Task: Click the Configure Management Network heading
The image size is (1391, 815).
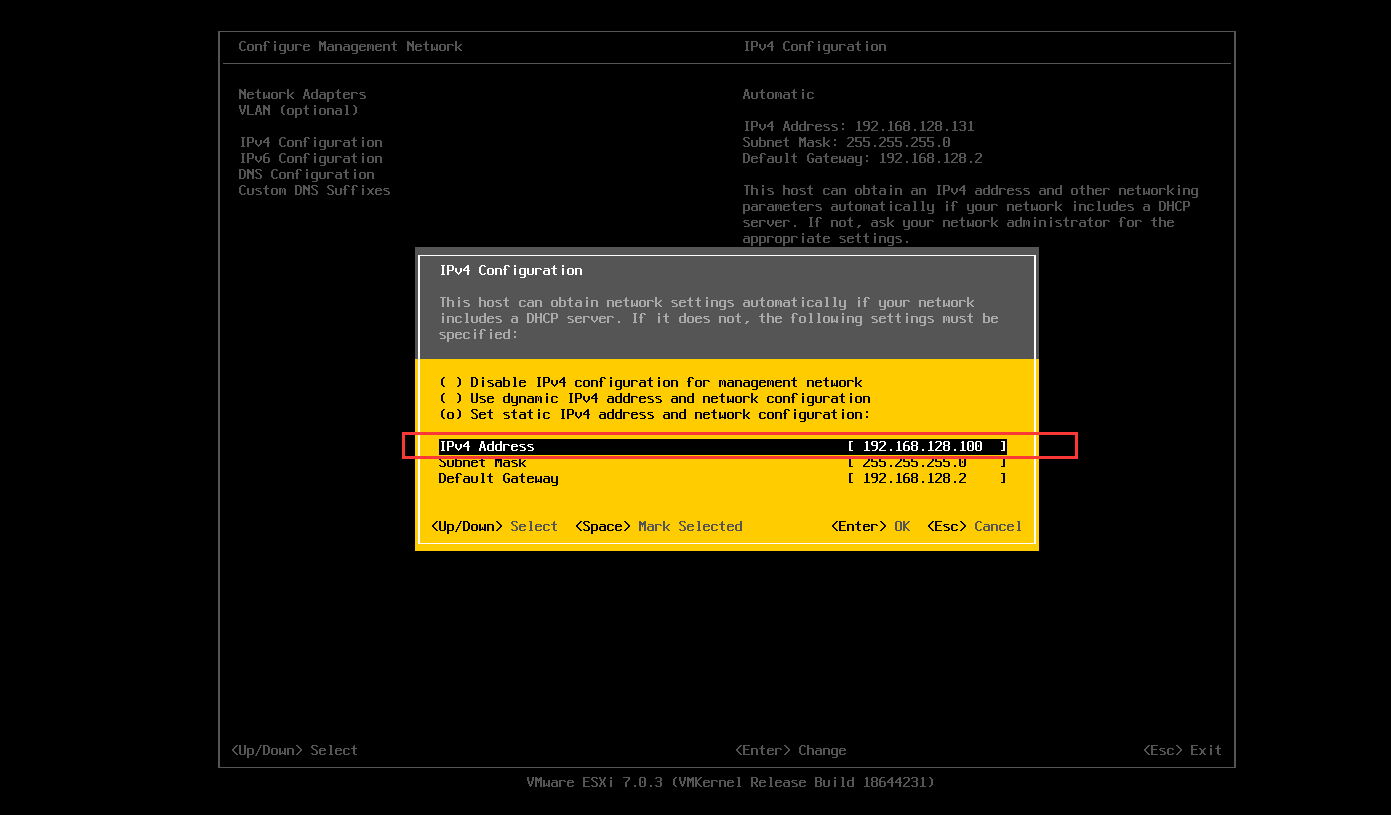Action: [350, 46]
